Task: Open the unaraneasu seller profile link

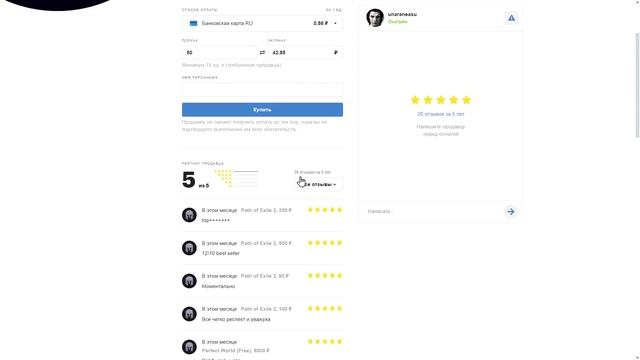Action: click(x=402, y=14)
